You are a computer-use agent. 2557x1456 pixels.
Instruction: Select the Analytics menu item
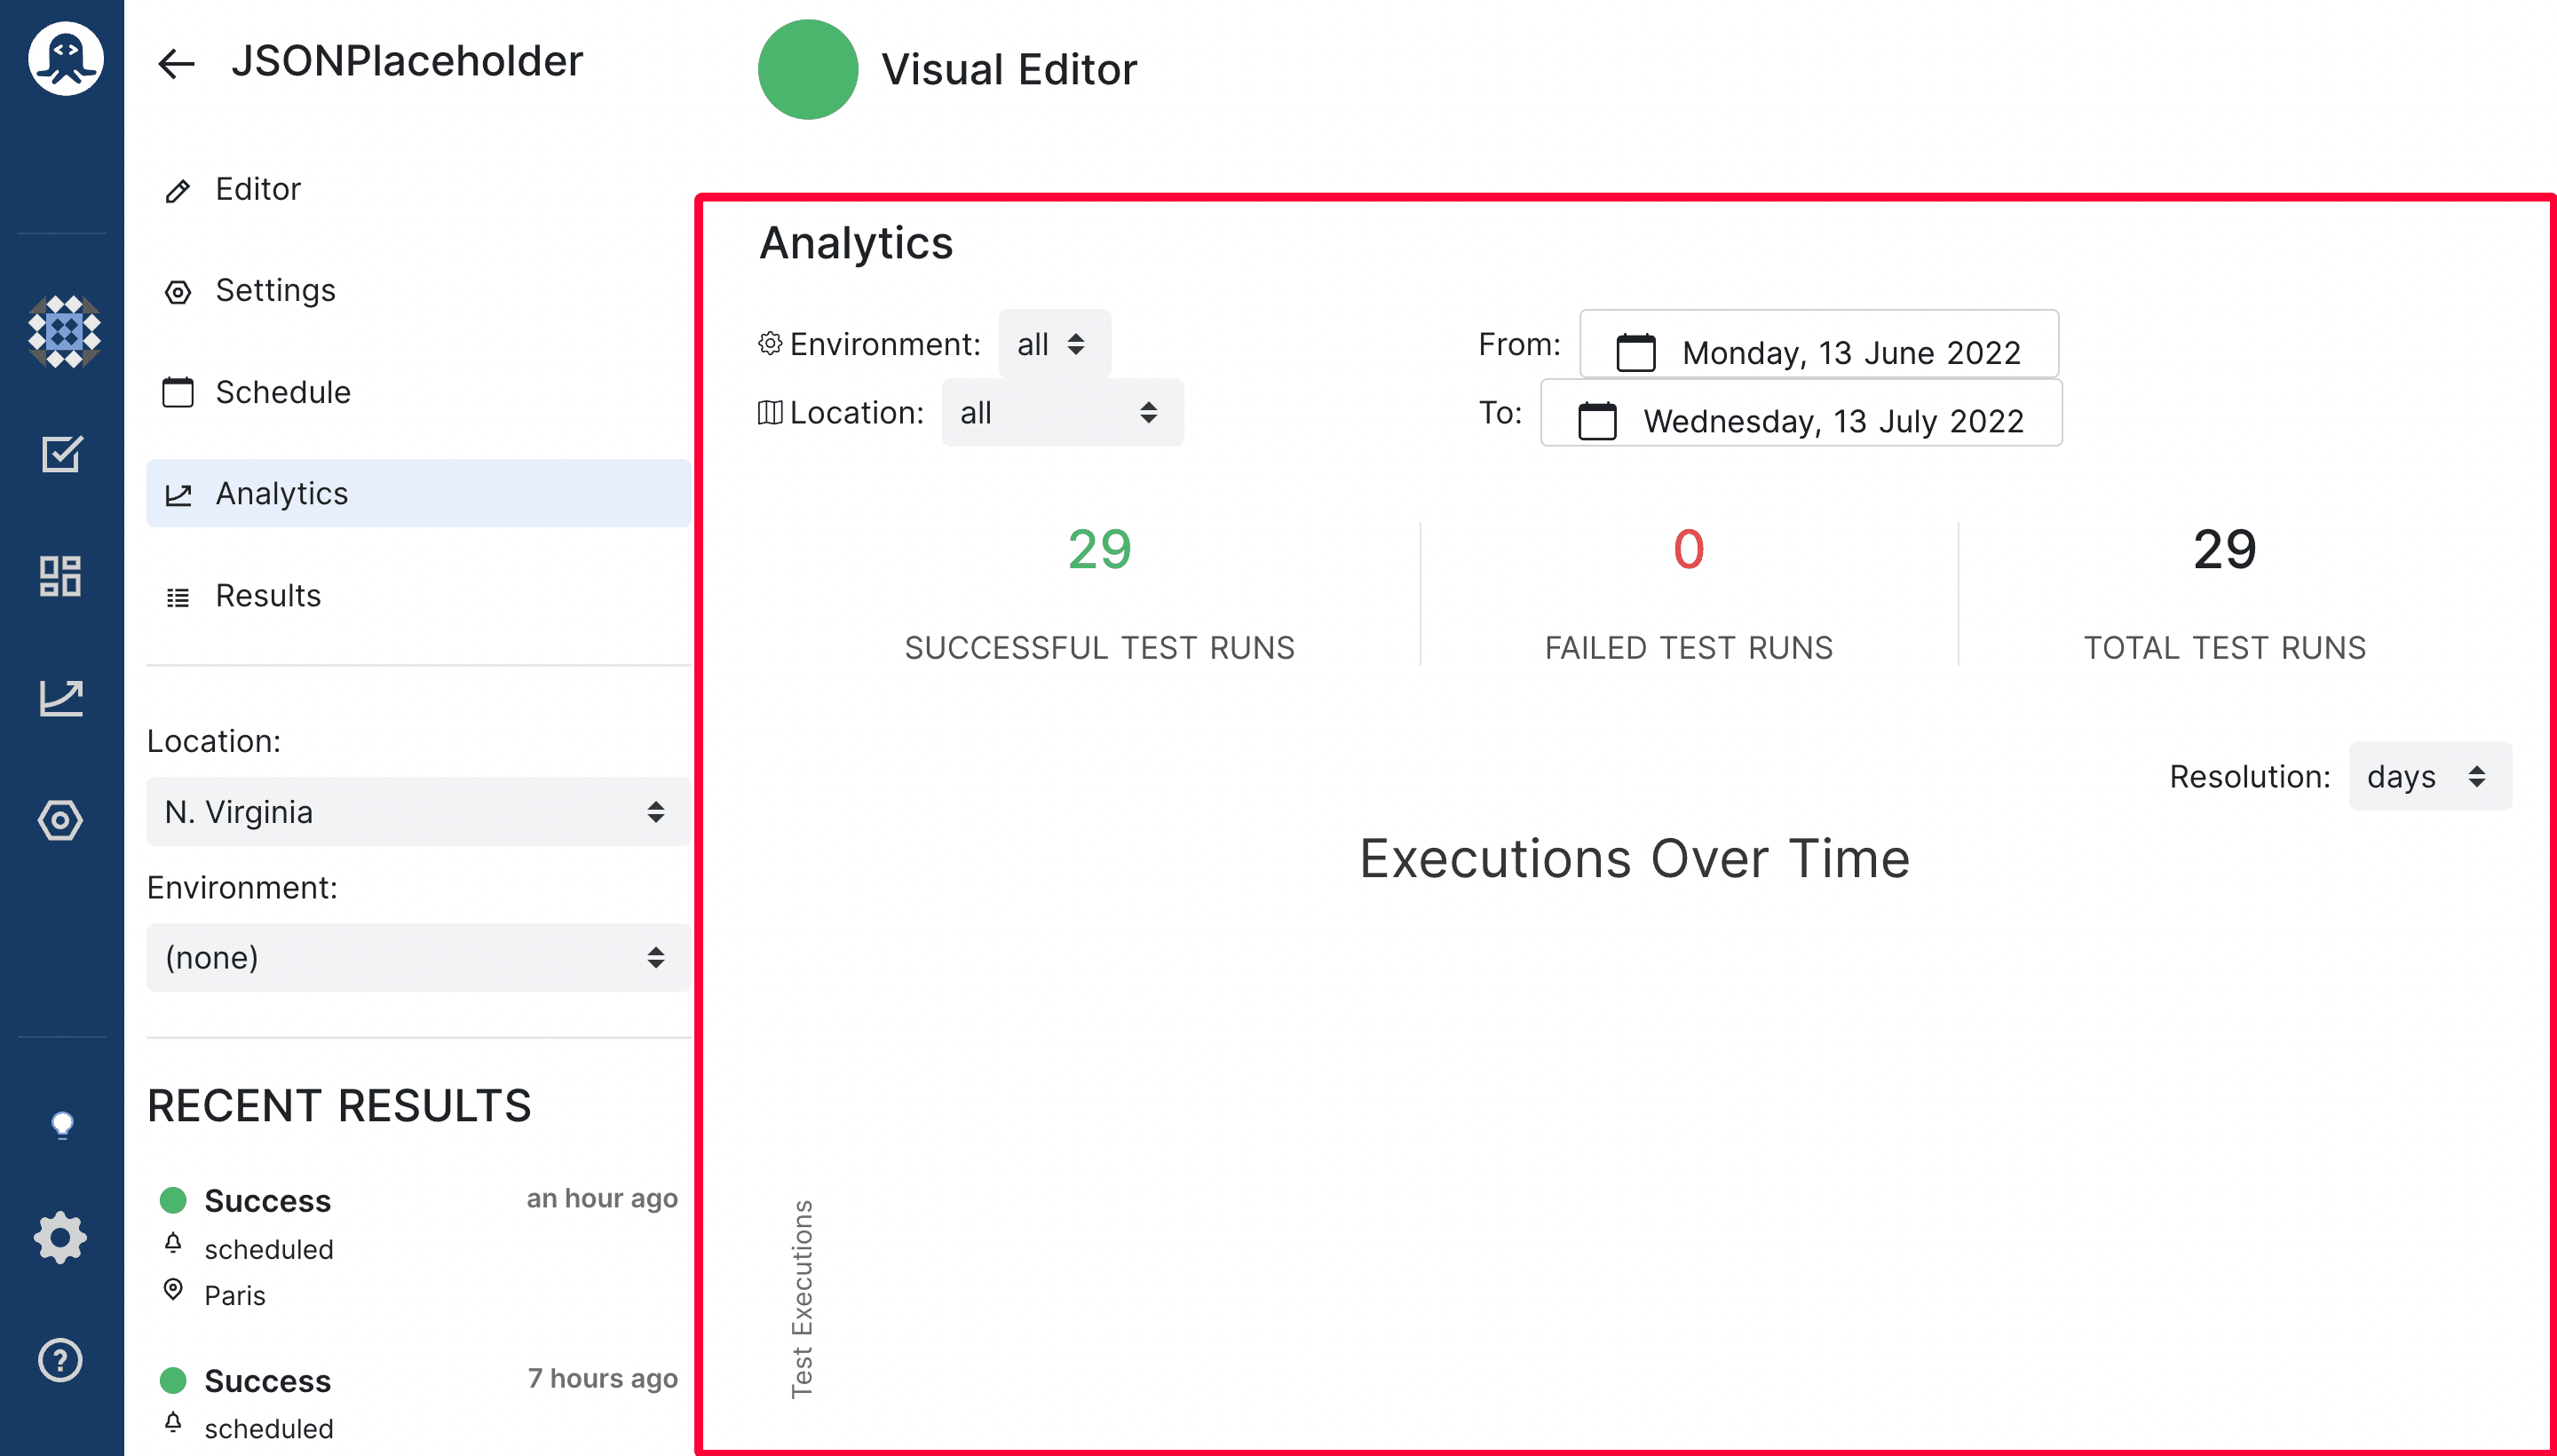(419, 493)
